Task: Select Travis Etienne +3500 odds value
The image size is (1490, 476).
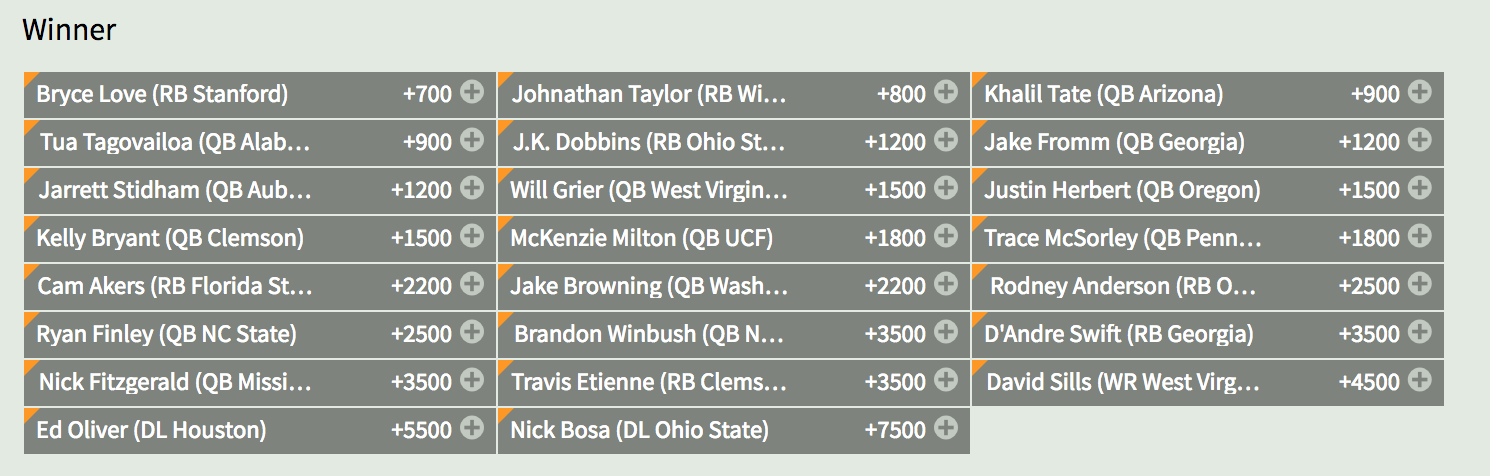Action: (895, 382)
